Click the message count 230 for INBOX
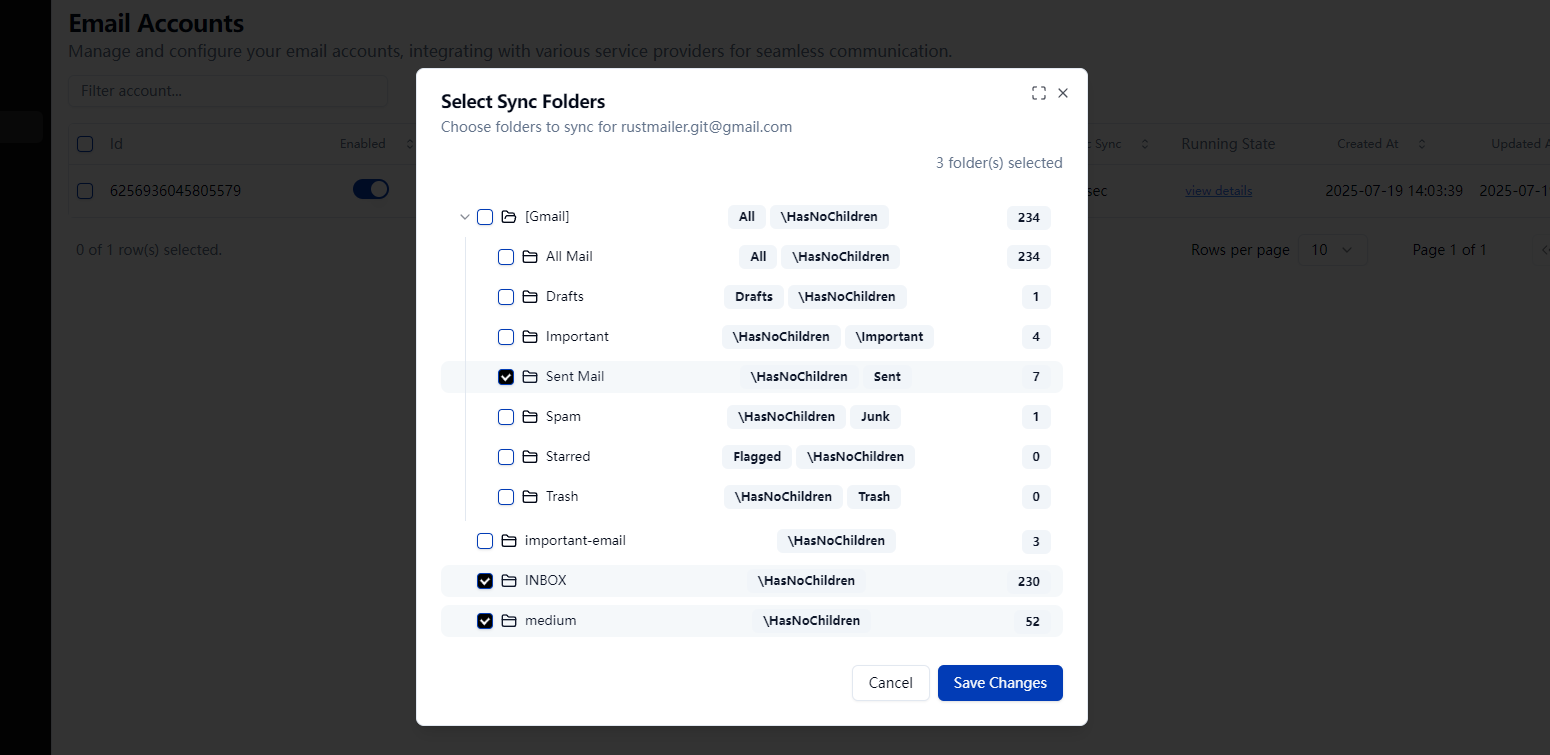Image resolution: width=1550 pixels, height=755 pixels. (x=1029, y=581)
